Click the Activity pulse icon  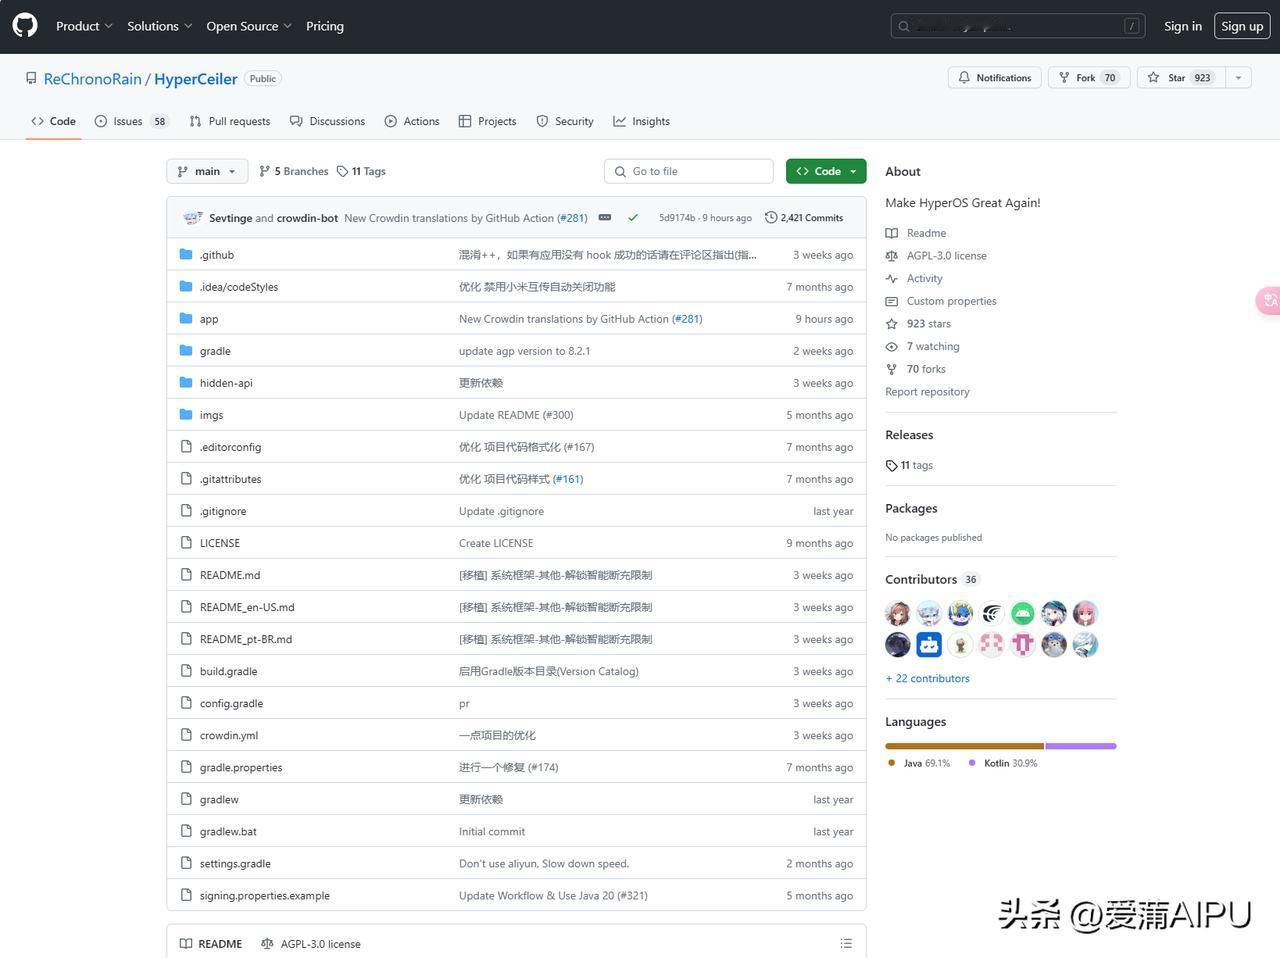pyautogui.click(x=892, y=278)
